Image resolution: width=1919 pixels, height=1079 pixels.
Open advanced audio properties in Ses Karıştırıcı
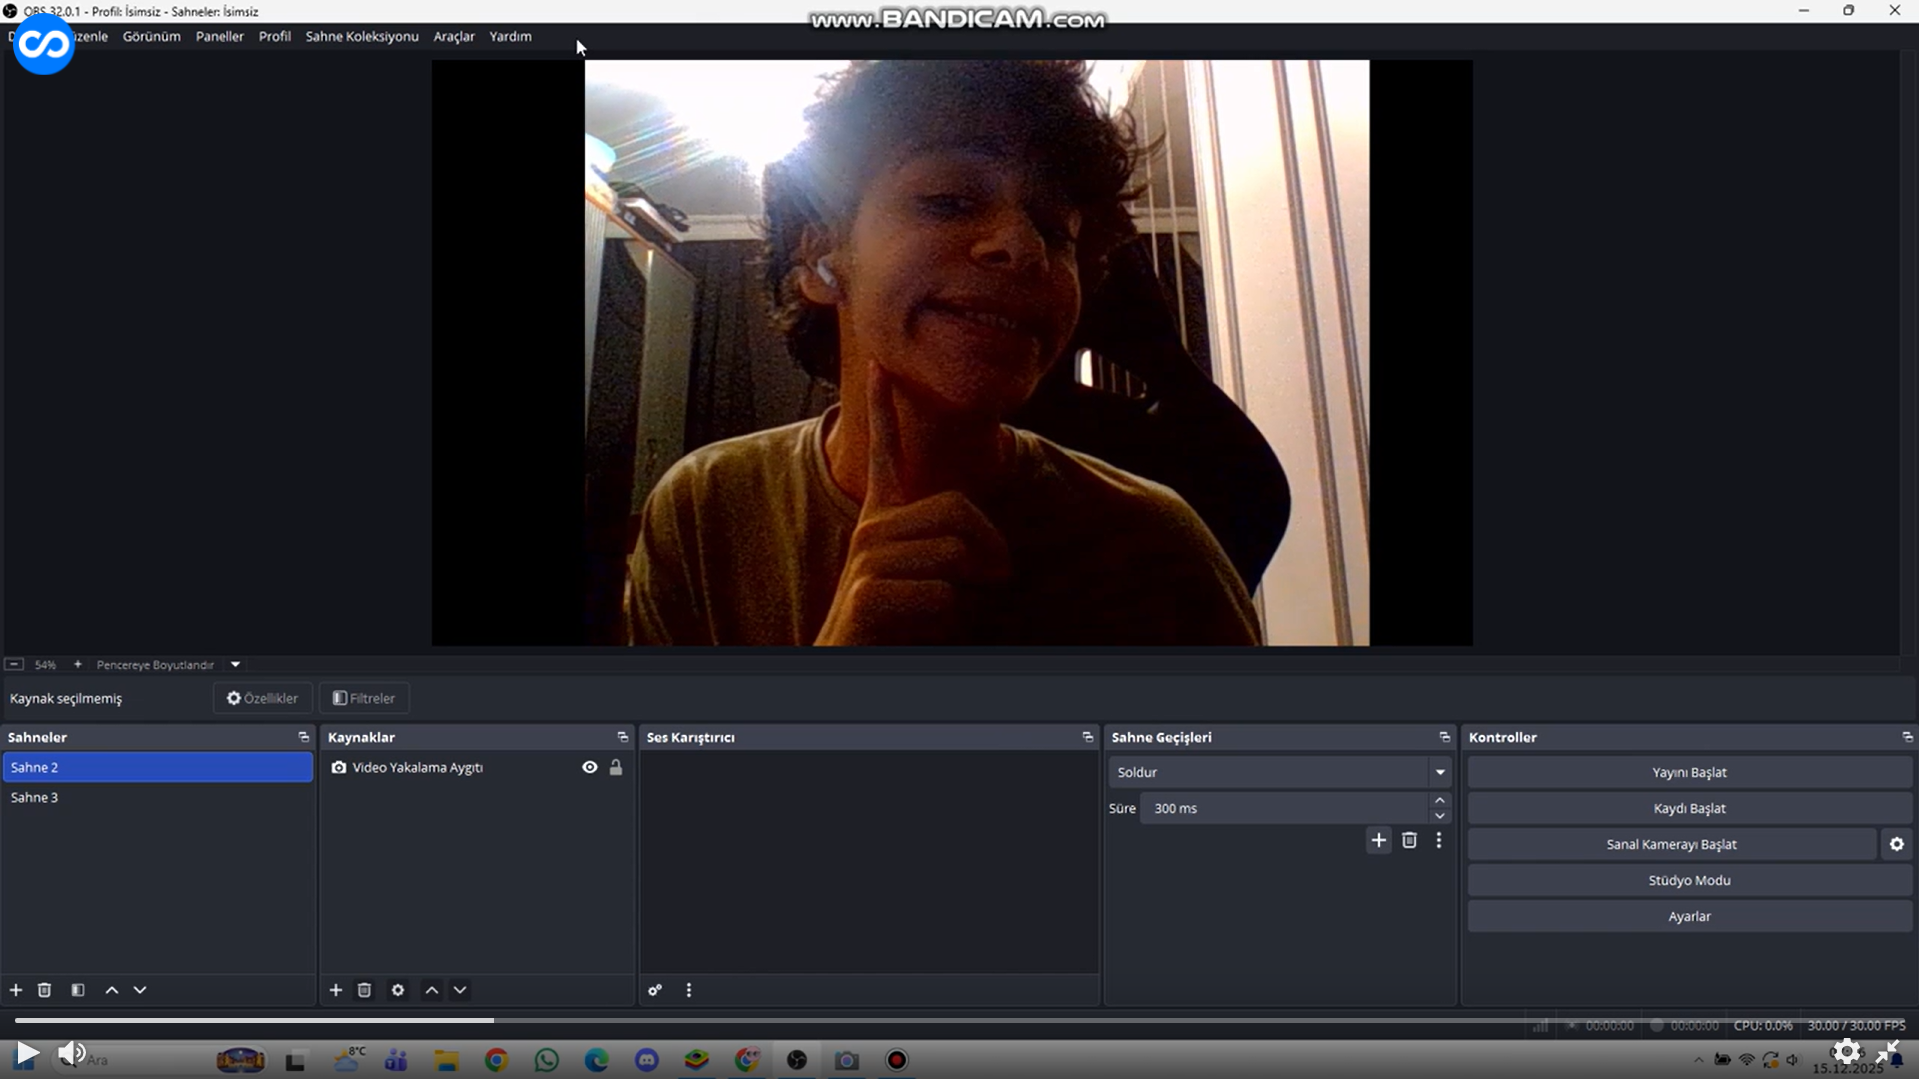[655, 990]
